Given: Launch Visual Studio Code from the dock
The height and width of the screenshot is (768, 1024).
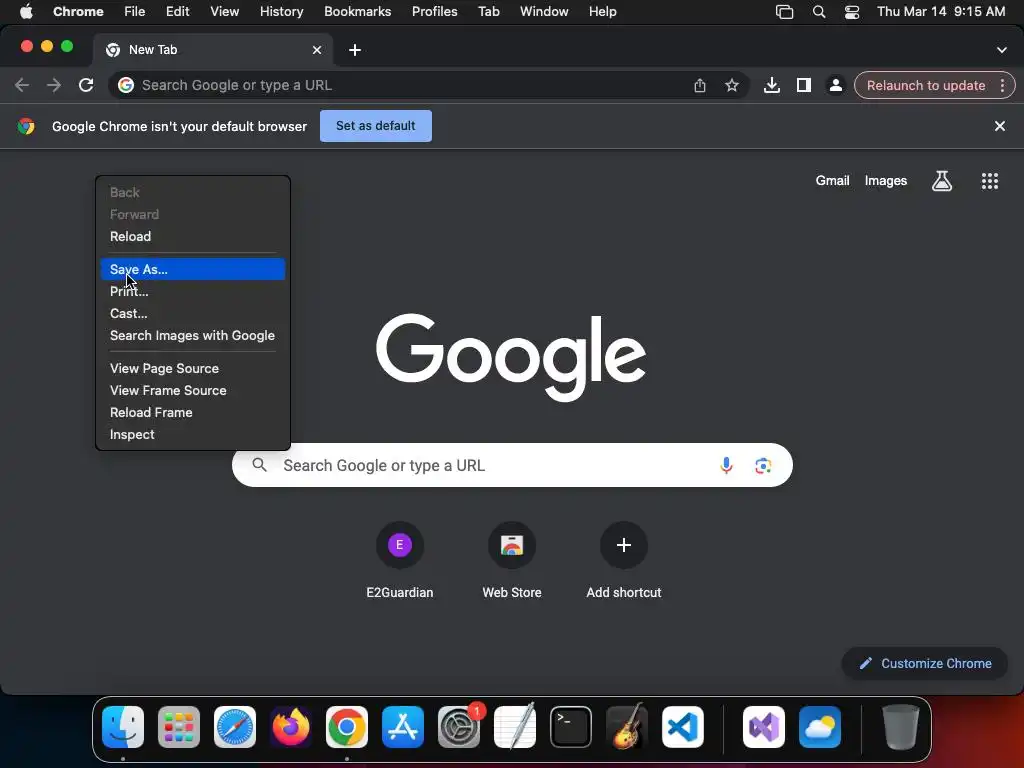Looking at the screenshot, I should (x=682, y=727).
